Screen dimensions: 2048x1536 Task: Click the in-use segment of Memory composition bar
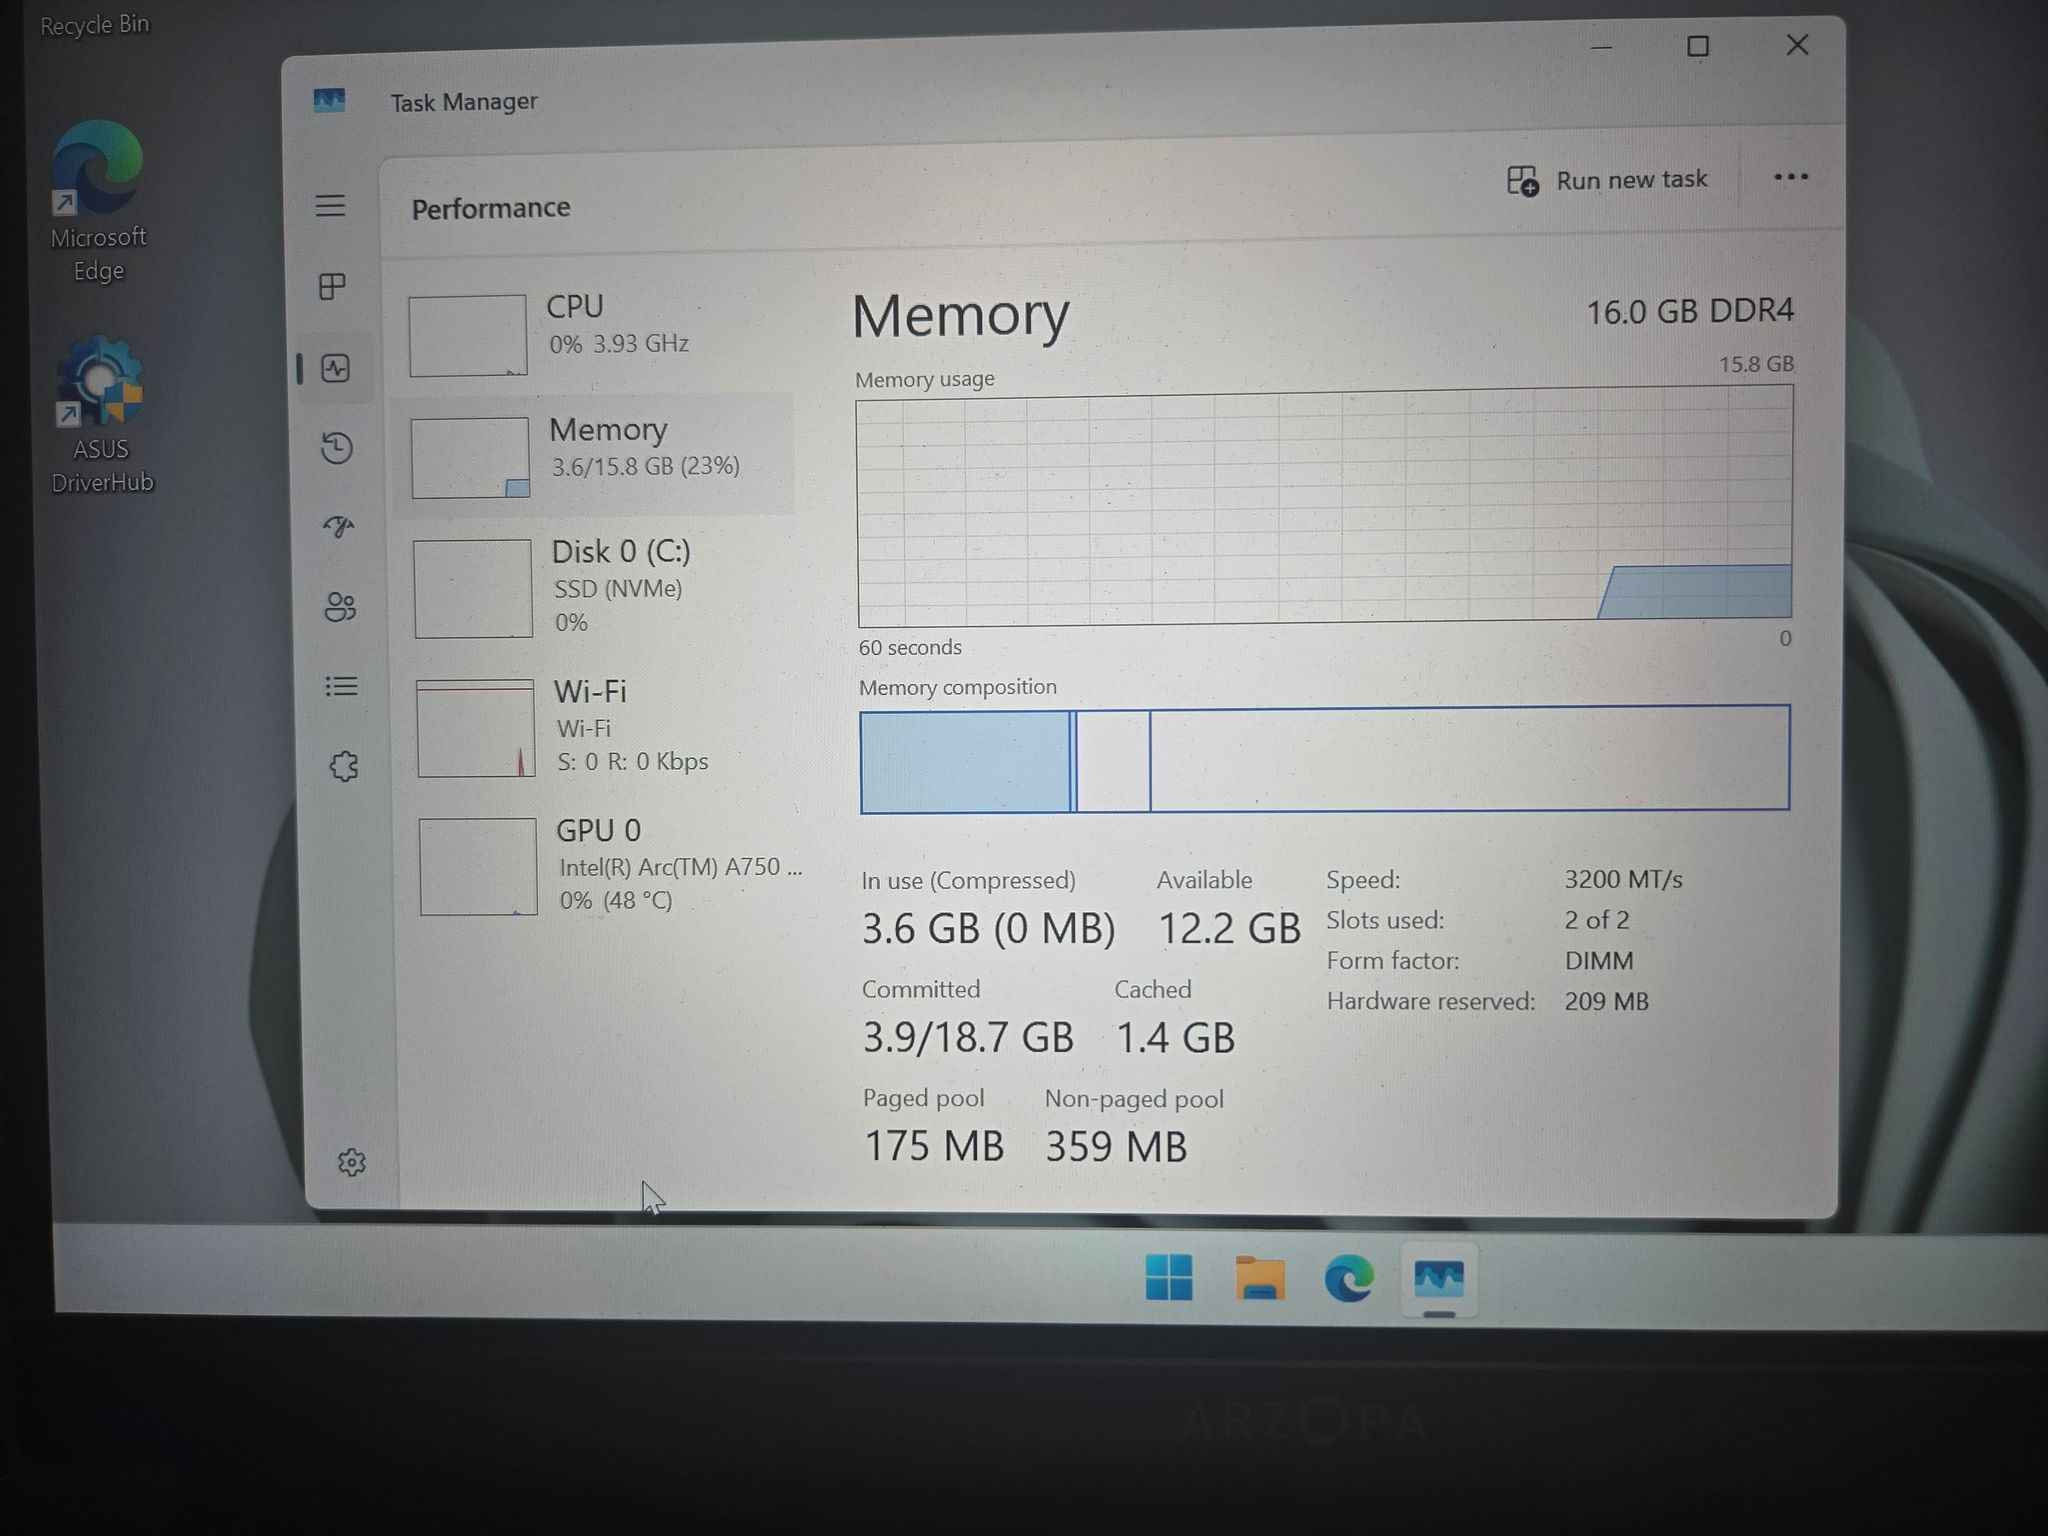[x=965, y=762]
